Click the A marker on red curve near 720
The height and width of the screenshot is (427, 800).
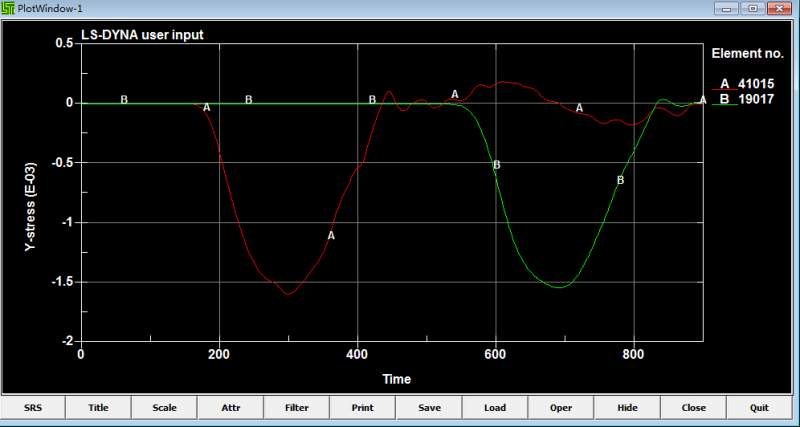[x=579, y=108]
